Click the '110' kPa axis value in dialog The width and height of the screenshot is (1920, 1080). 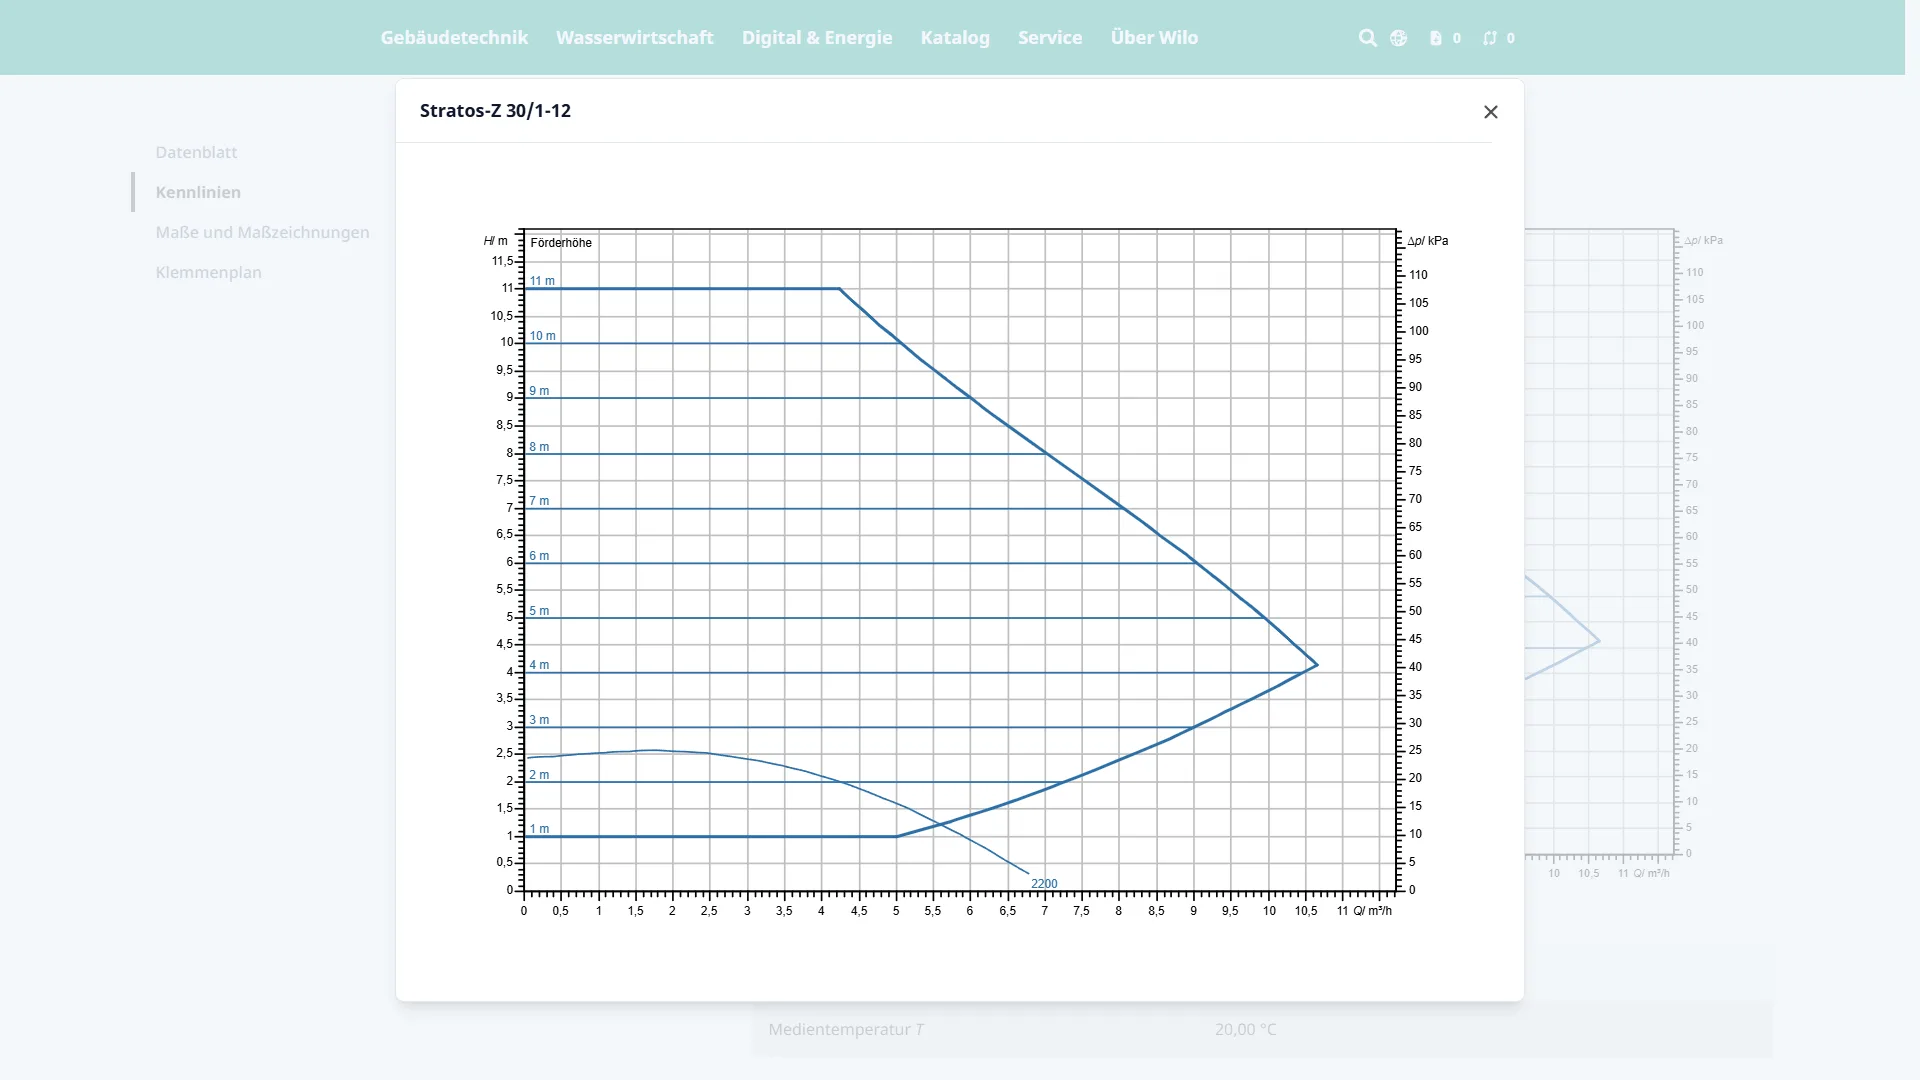coord(1418,275)
